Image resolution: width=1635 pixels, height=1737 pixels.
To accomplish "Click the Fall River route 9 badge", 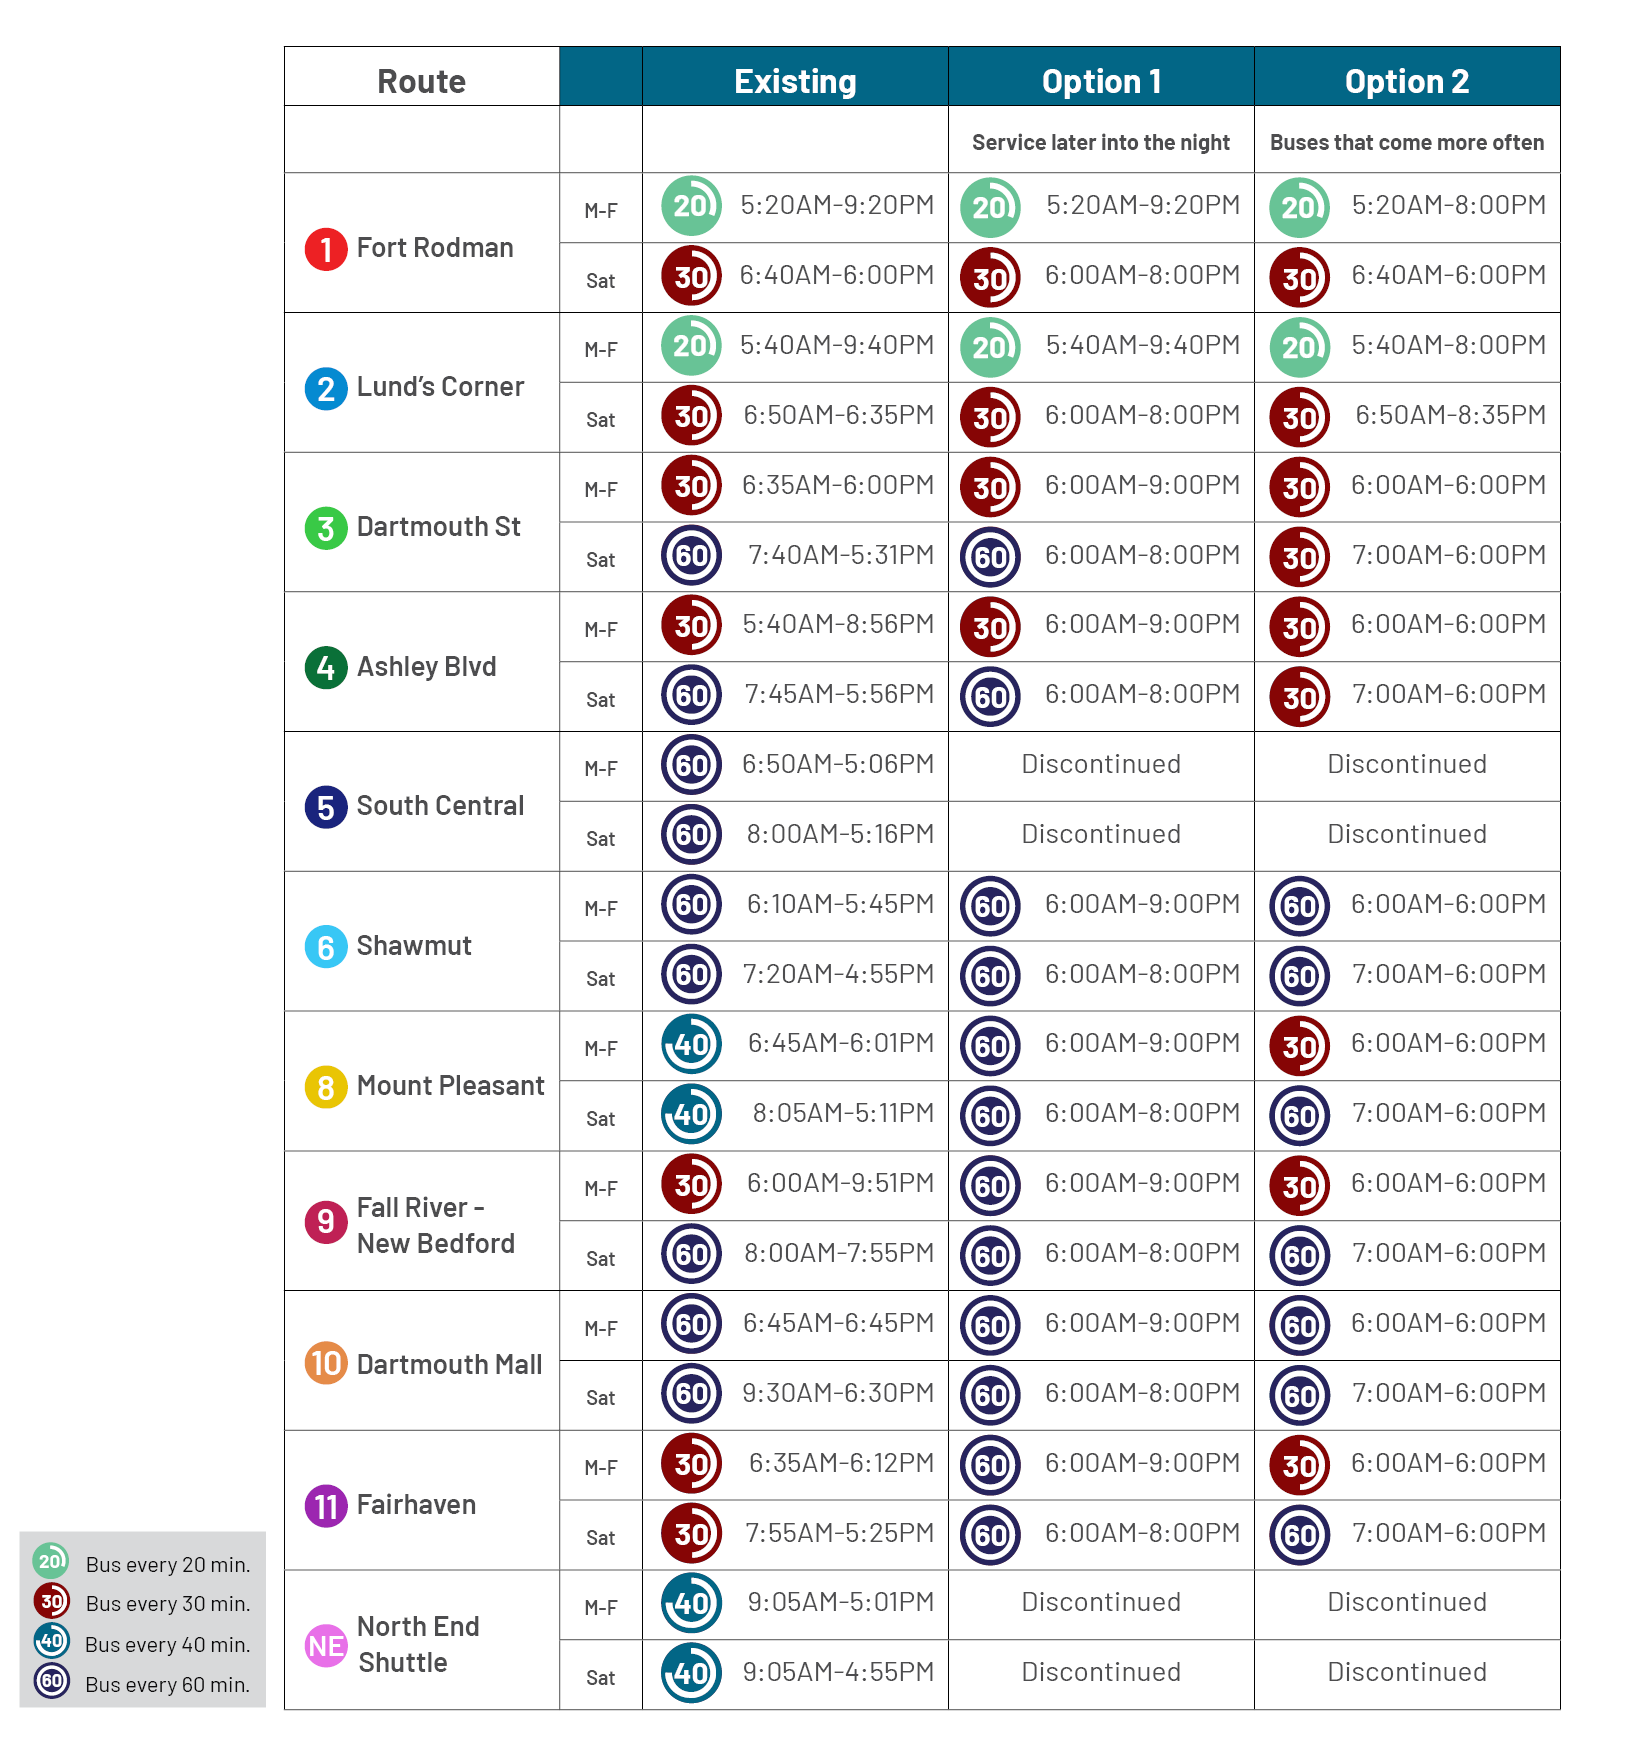I will [x=325, y=1222].
